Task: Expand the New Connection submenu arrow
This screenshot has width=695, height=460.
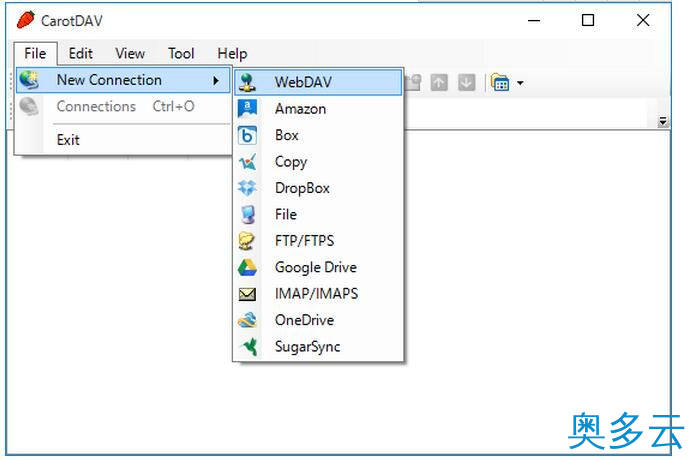Action: coord(216,81)
